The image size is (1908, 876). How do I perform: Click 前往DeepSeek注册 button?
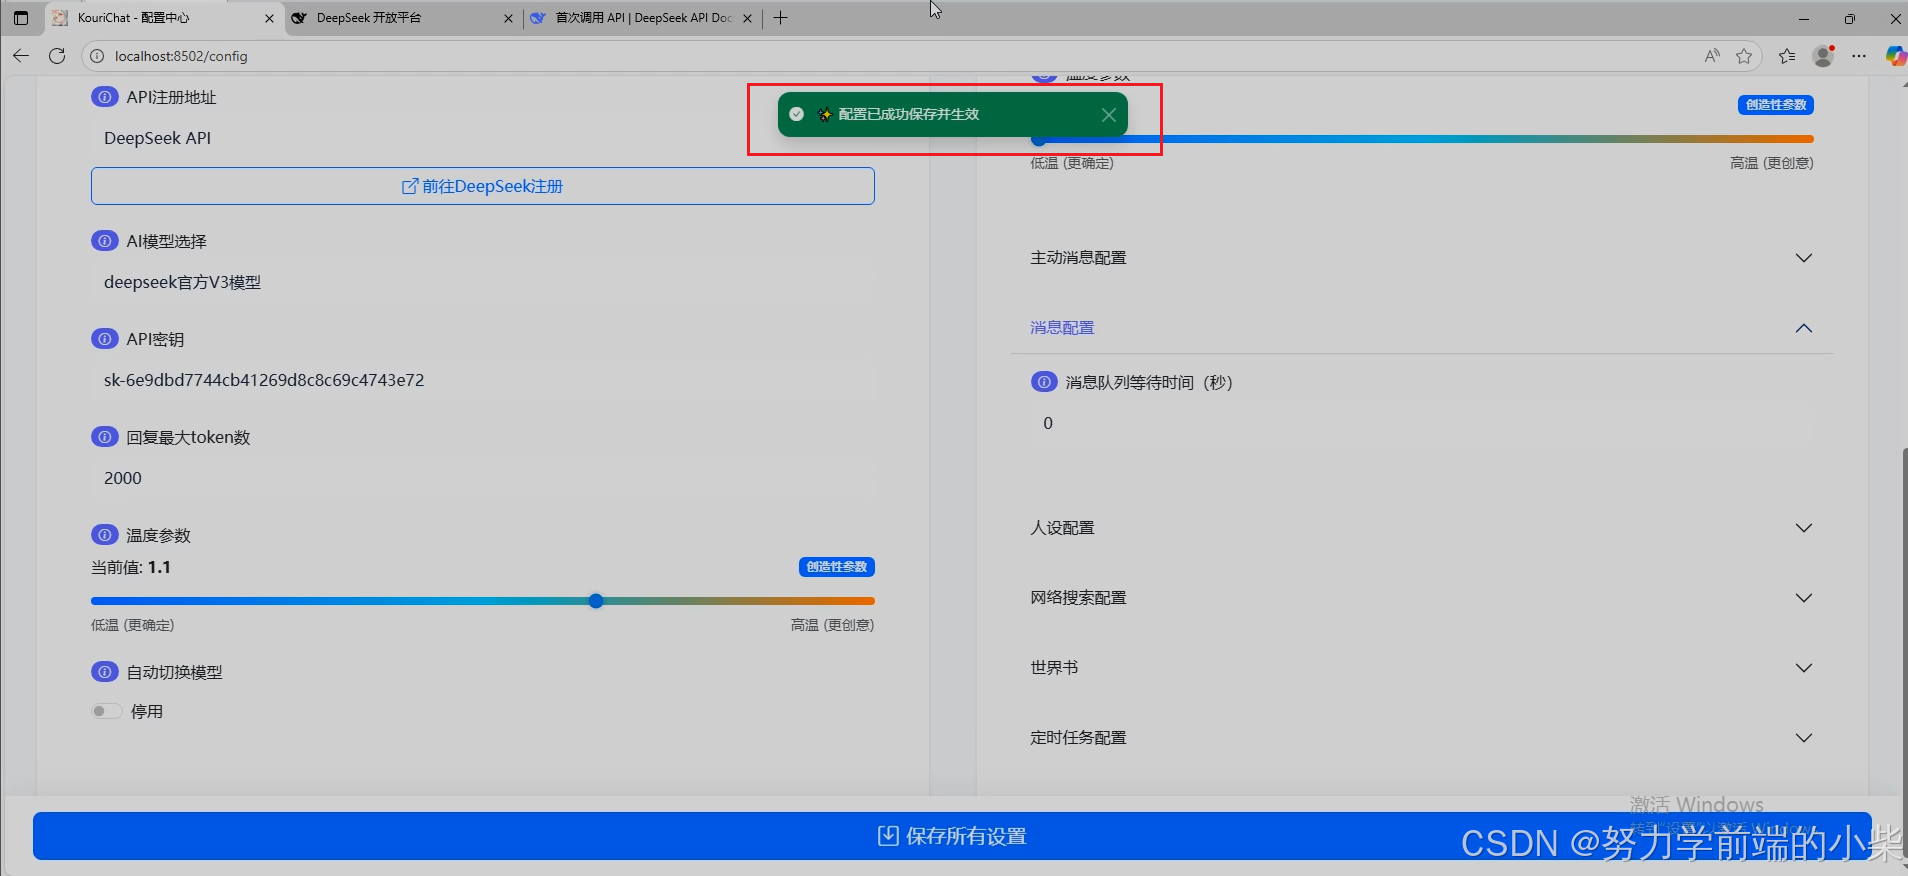(483, 186)
